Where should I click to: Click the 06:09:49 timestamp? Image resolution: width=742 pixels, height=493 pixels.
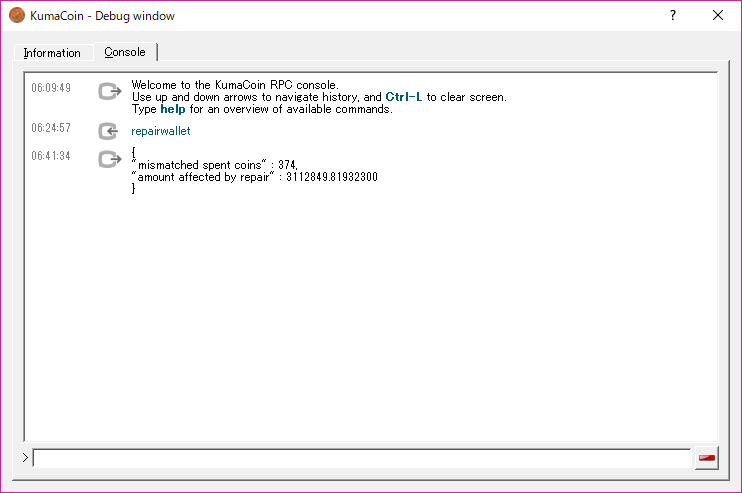click(51, 88)
